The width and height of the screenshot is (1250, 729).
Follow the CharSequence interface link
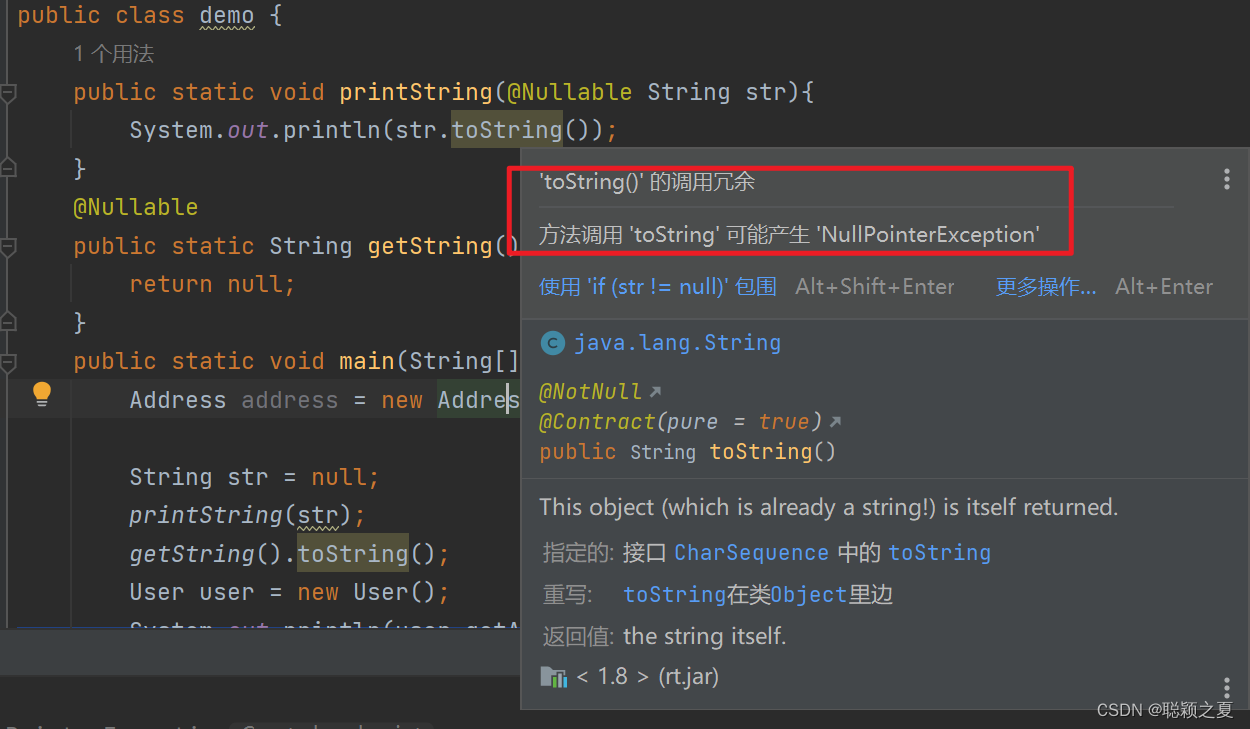pyautogui.click(x=751, y=552)
